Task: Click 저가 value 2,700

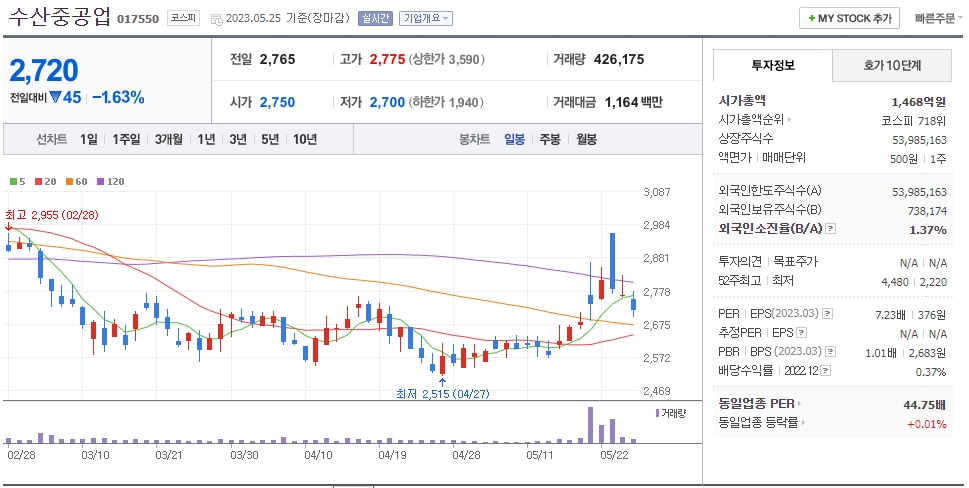Action: (x=387, y=102)
